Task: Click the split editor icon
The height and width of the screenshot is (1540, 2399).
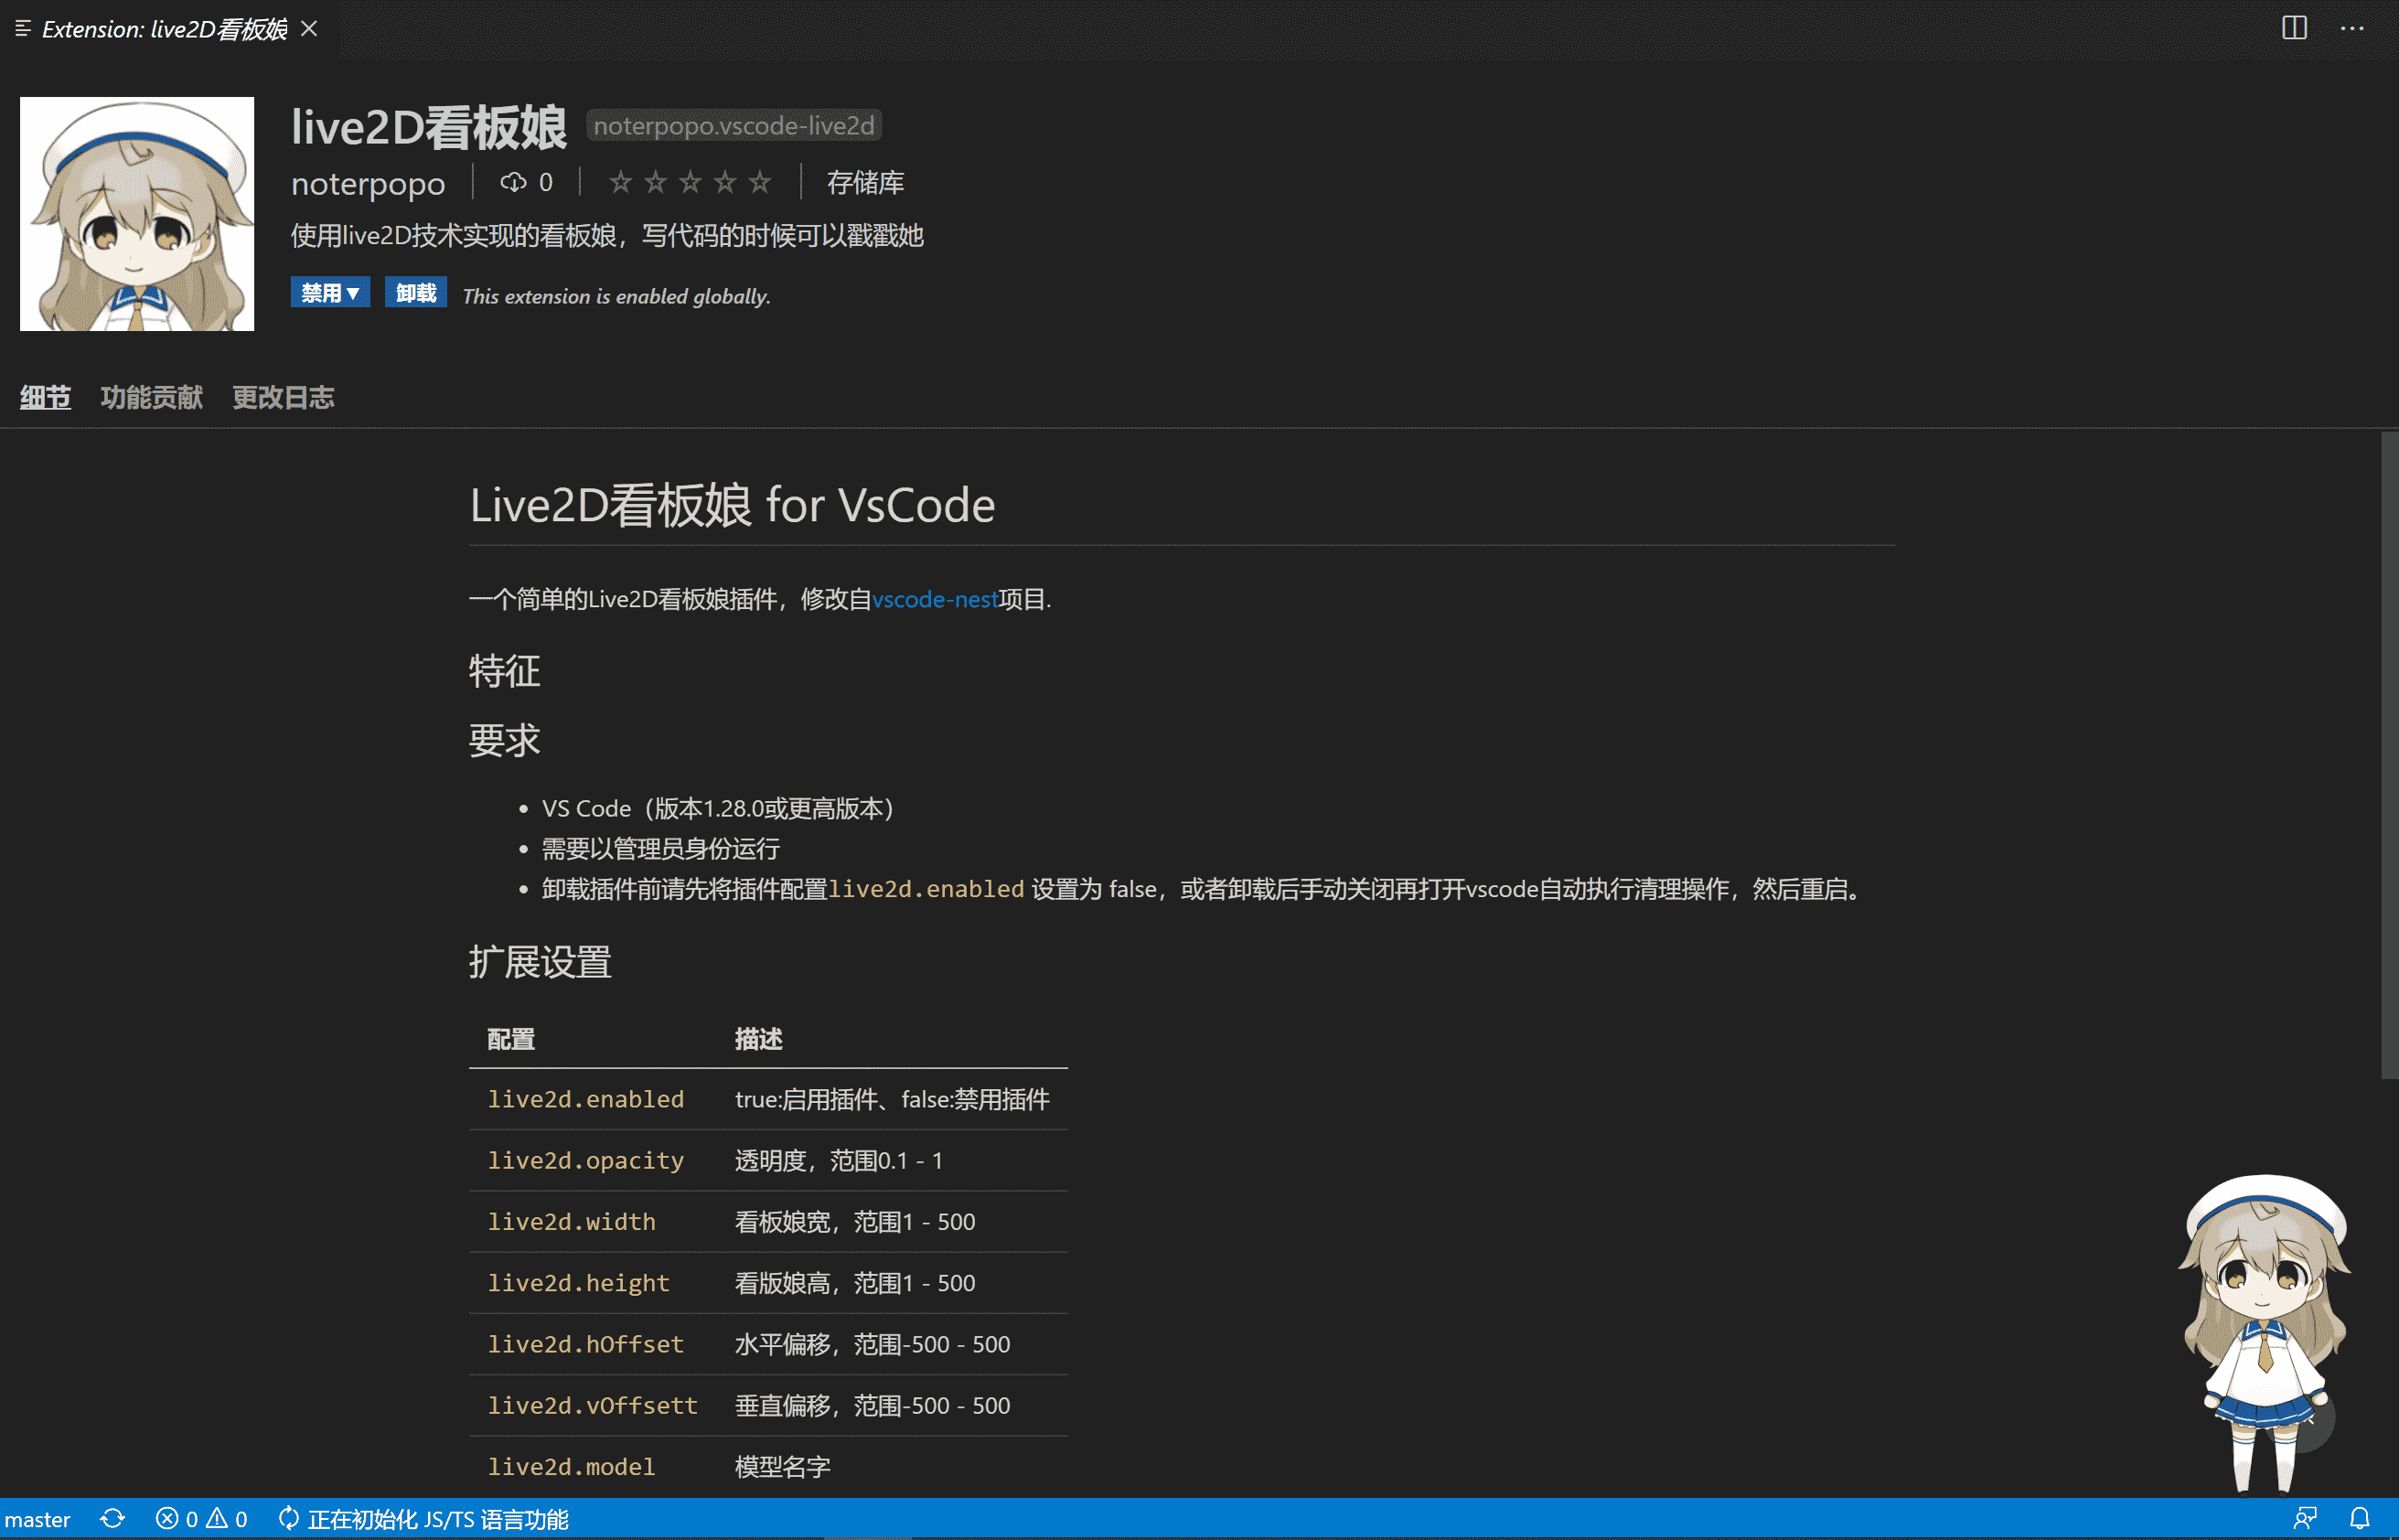Action: tap(2294, 28)
